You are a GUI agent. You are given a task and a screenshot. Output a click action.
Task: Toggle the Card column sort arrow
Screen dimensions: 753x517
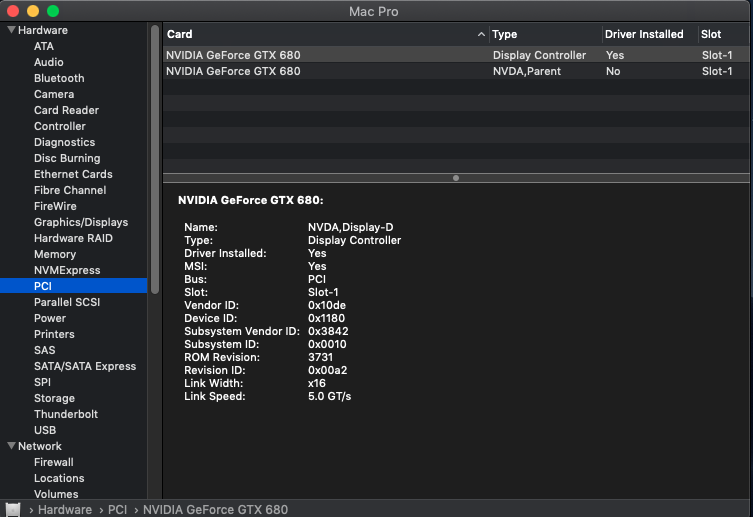[481, 34]
